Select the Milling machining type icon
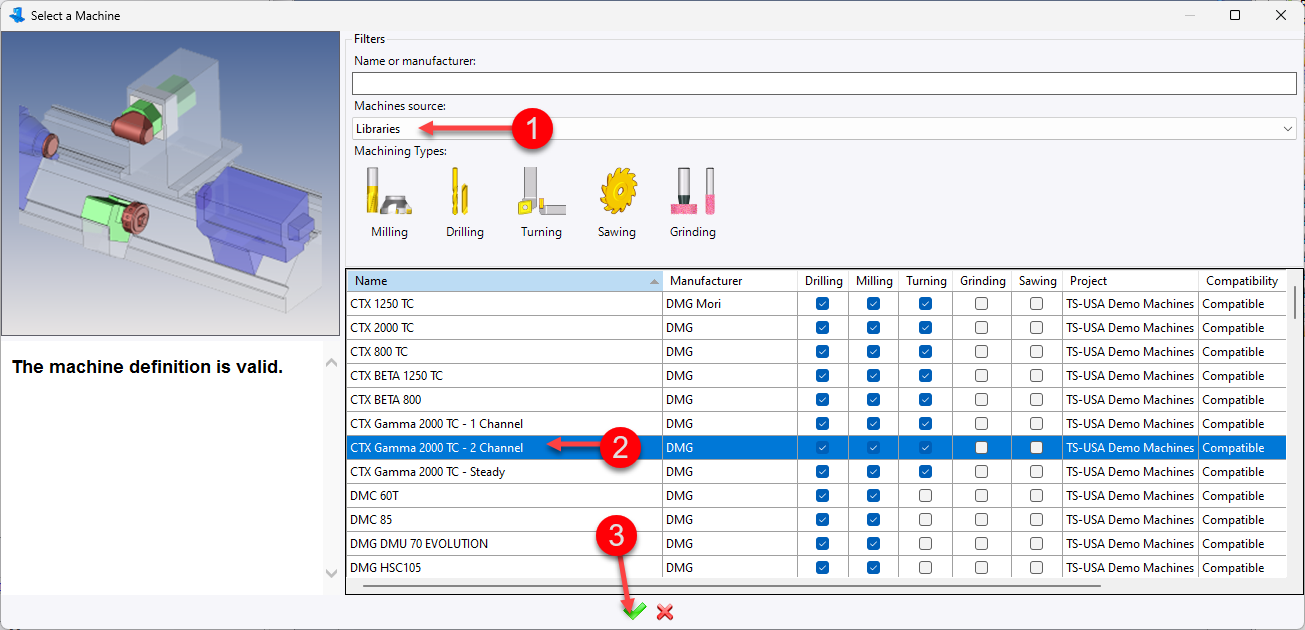The image size is (1305, 630). pos(389,191)
